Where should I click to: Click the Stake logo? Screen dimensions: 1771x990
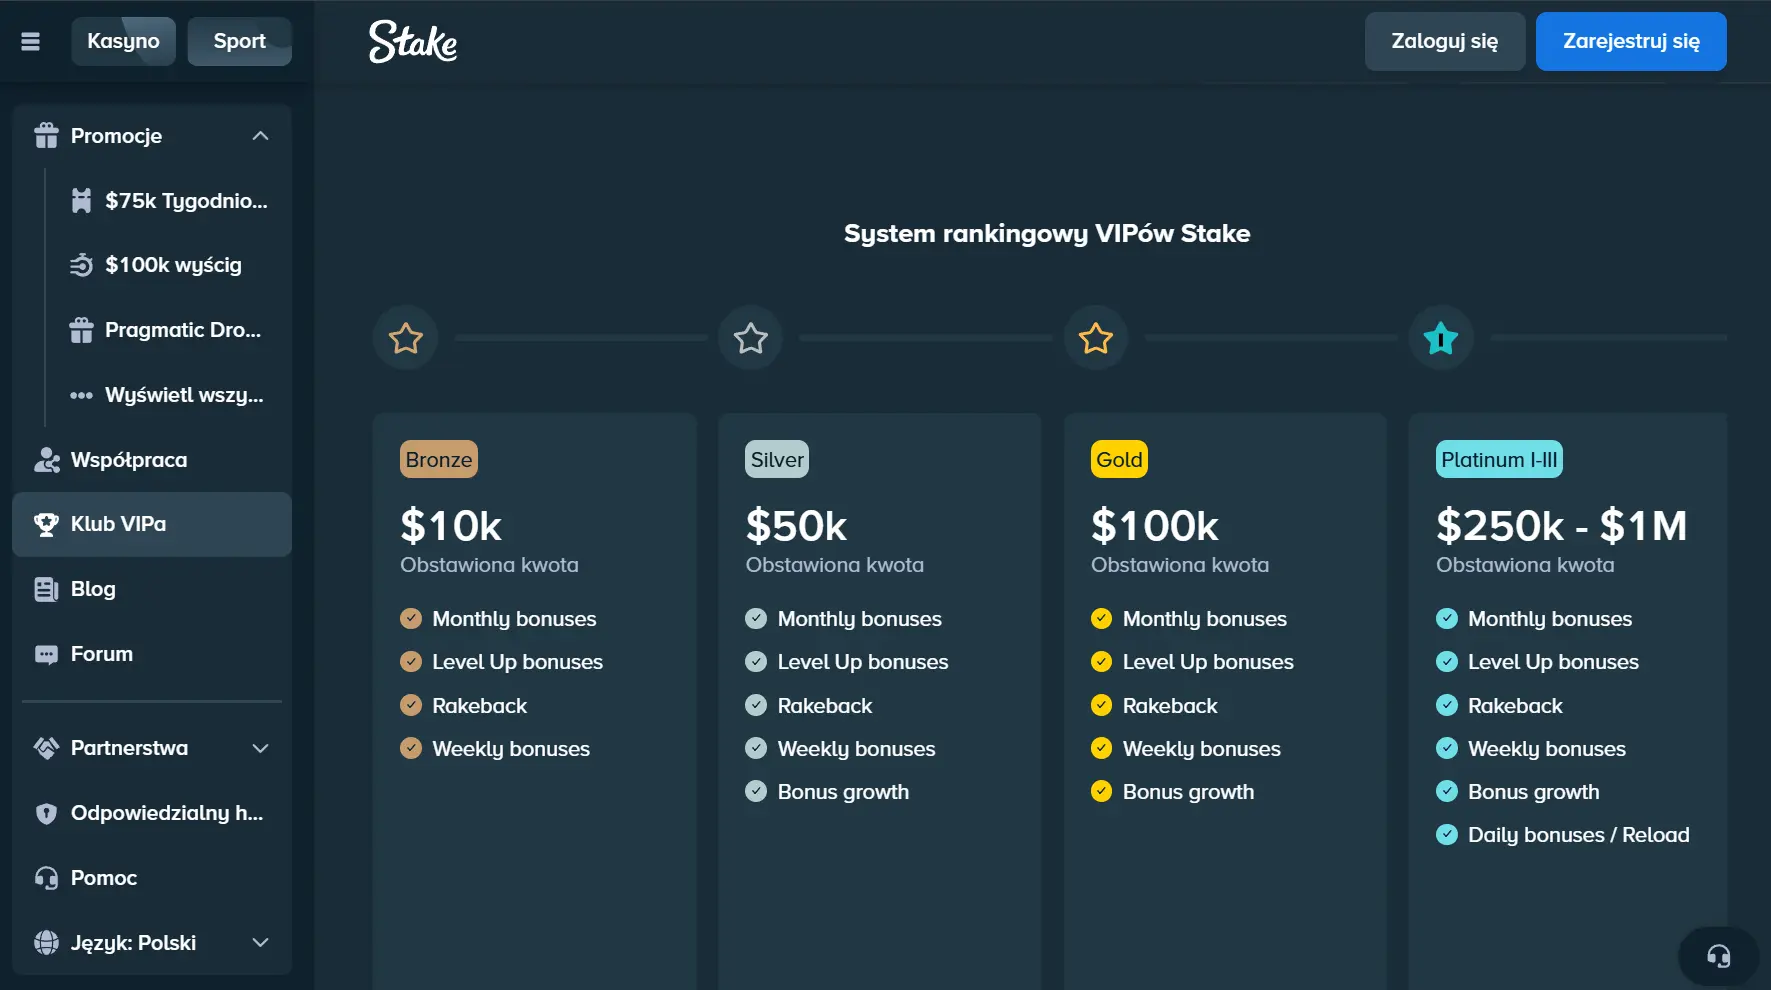tap(413, 42)
